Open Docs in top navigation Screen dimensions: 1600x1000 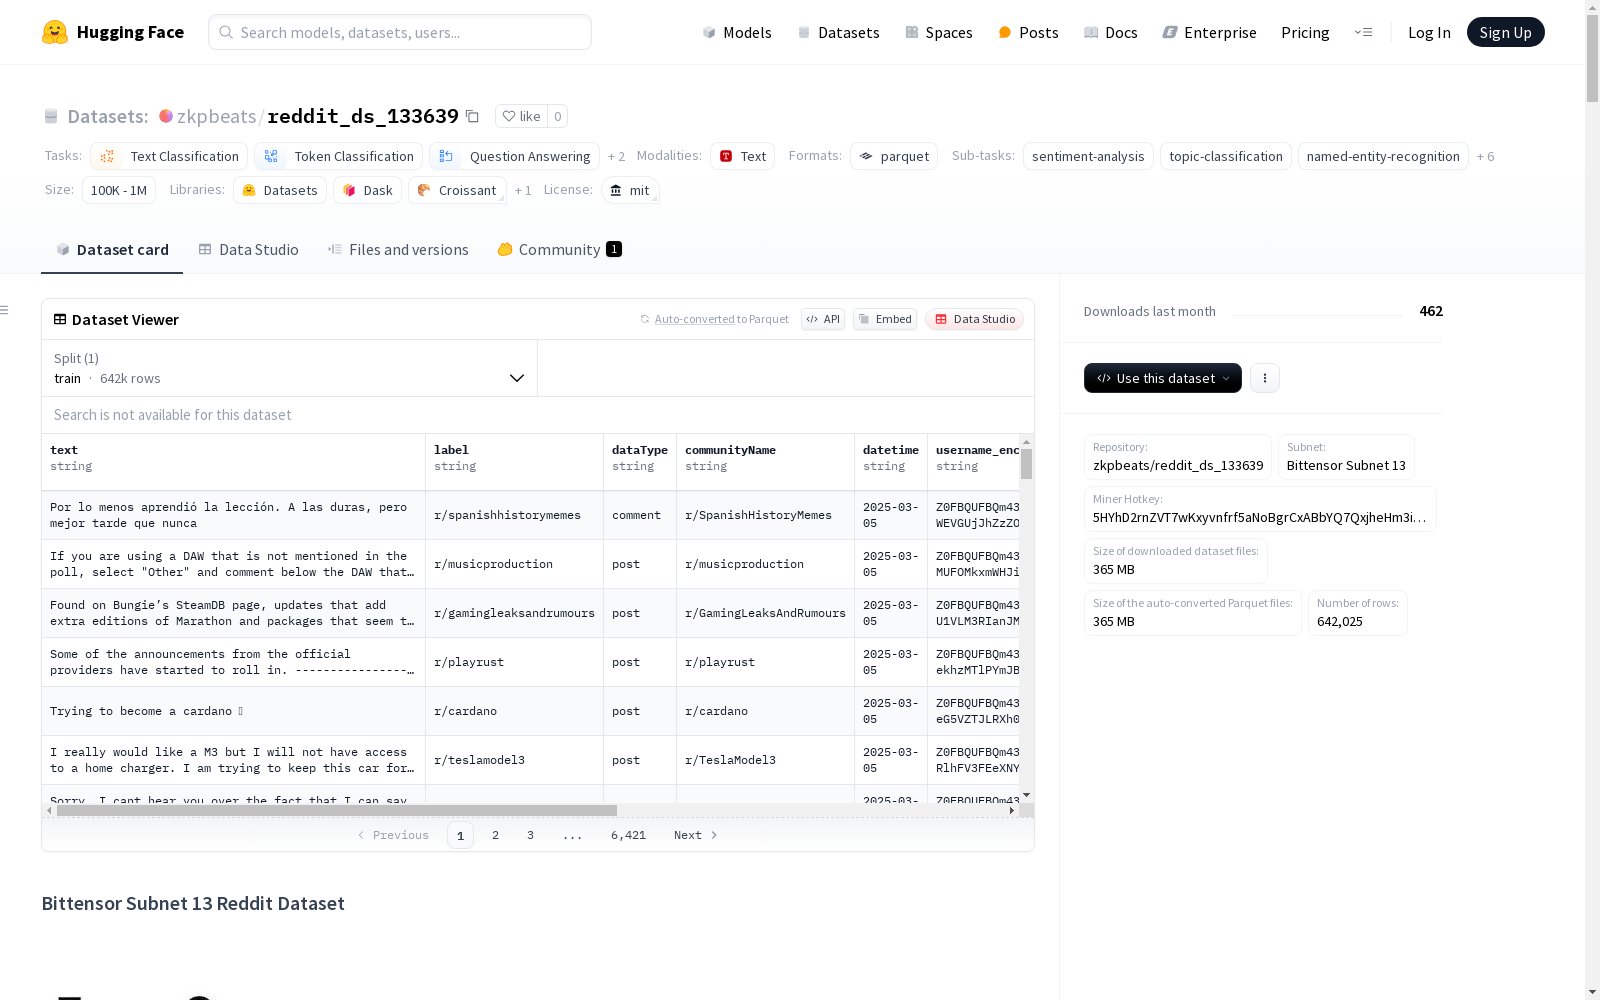coord(1111,32)
